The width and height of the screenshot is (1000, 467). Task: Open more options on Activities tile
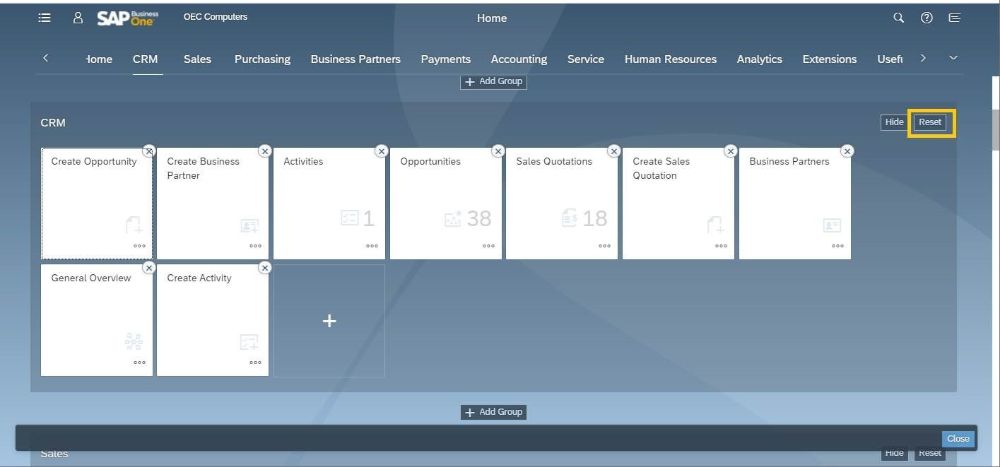pos(372,246)
